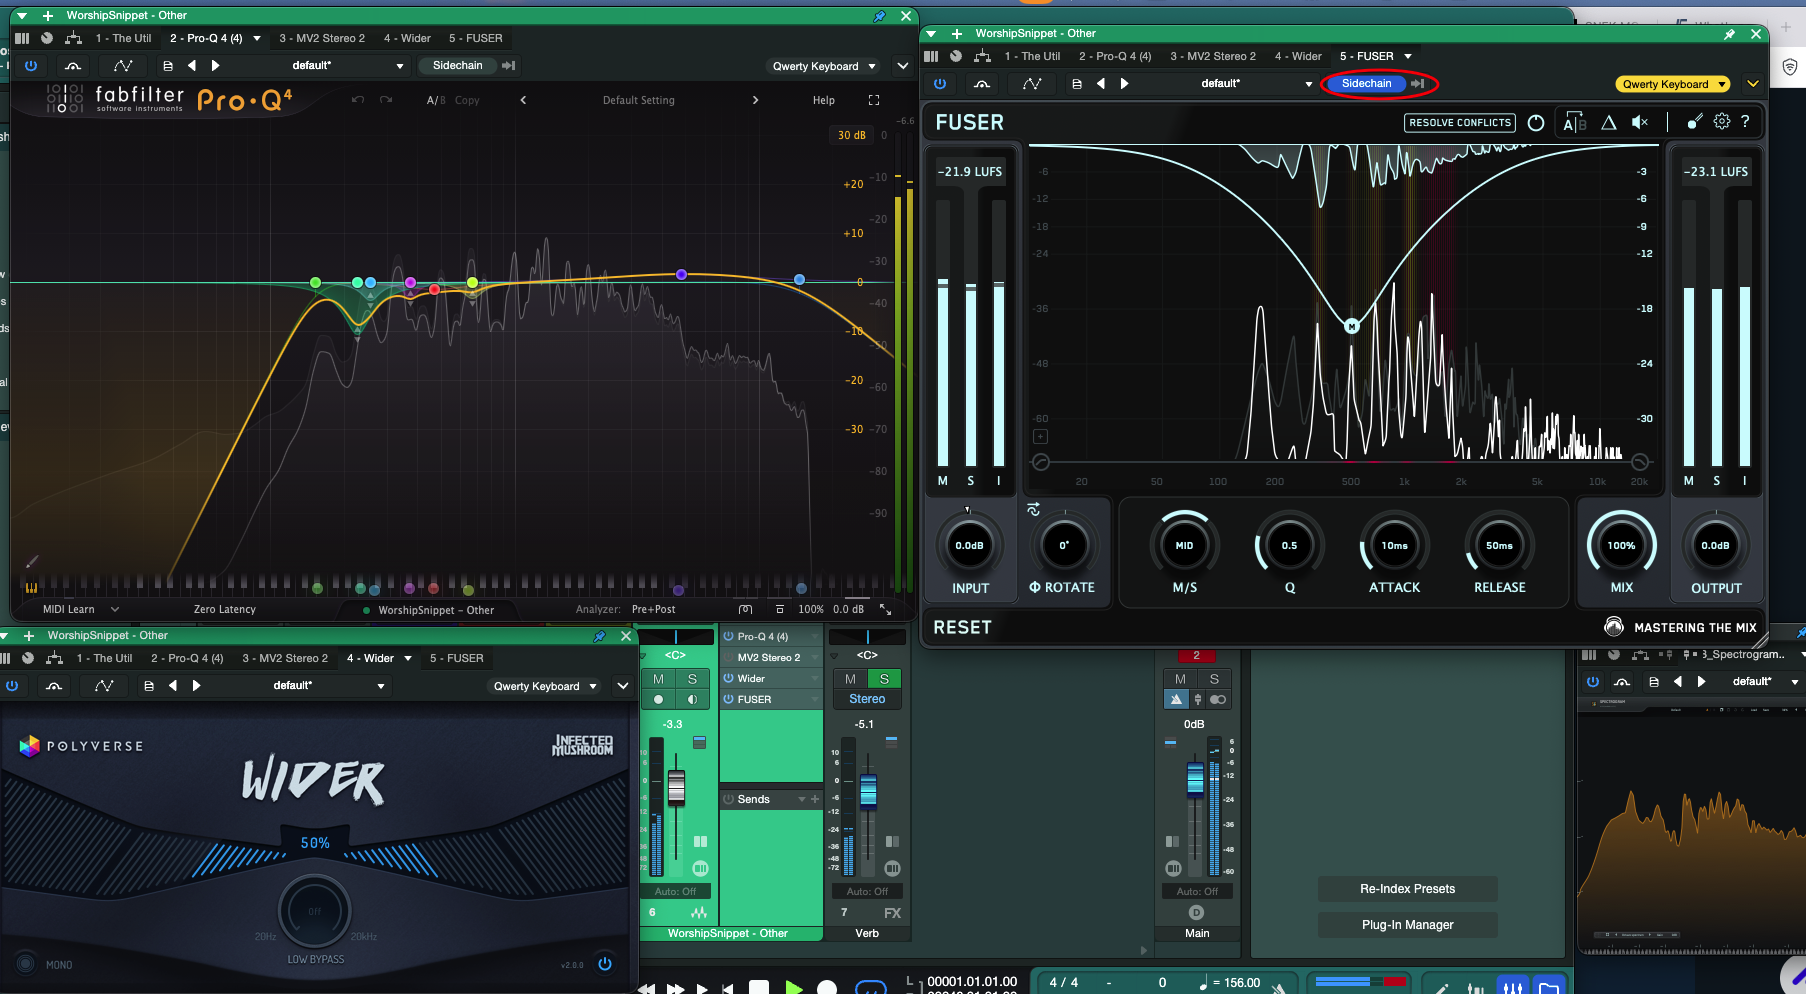Select the 1 - The Util tab in FUSER window
Image resolution: width=1806 pixels, height=994 pixels.
(1032, 56)
